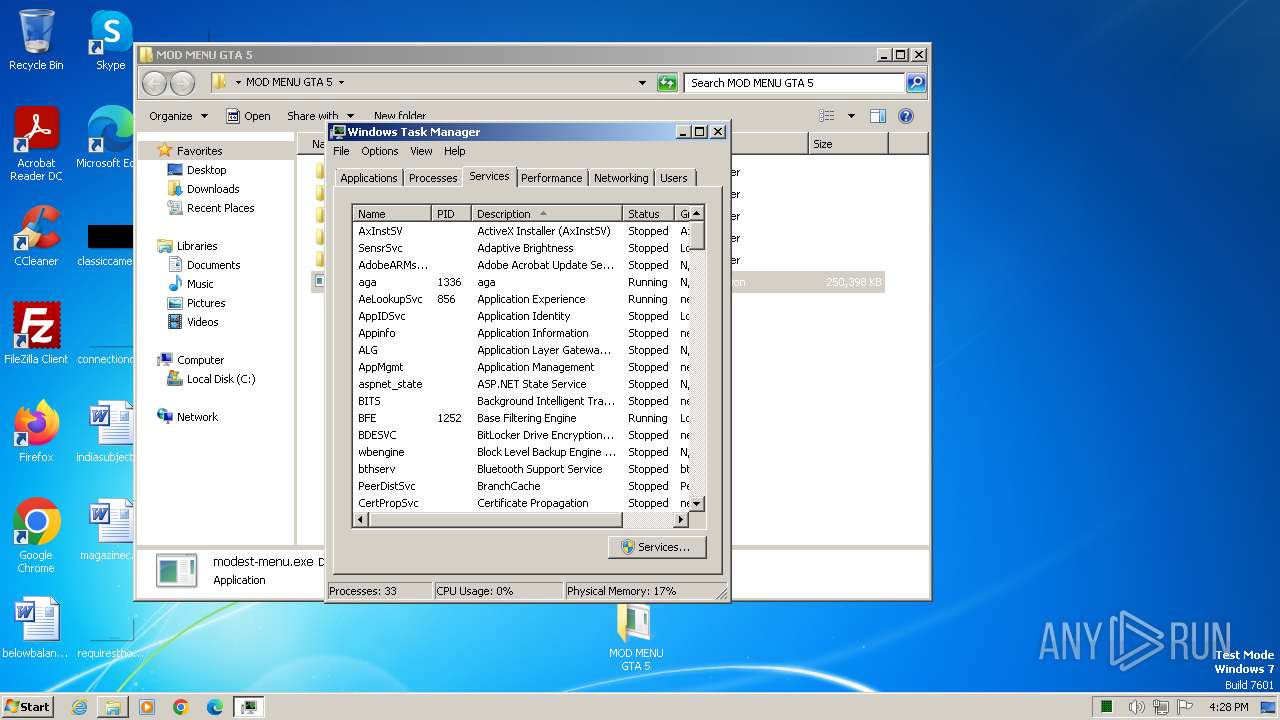Viewport: 1280px width, 720px height.
Task: Switch to the Users tab
Action: [674, 178]
